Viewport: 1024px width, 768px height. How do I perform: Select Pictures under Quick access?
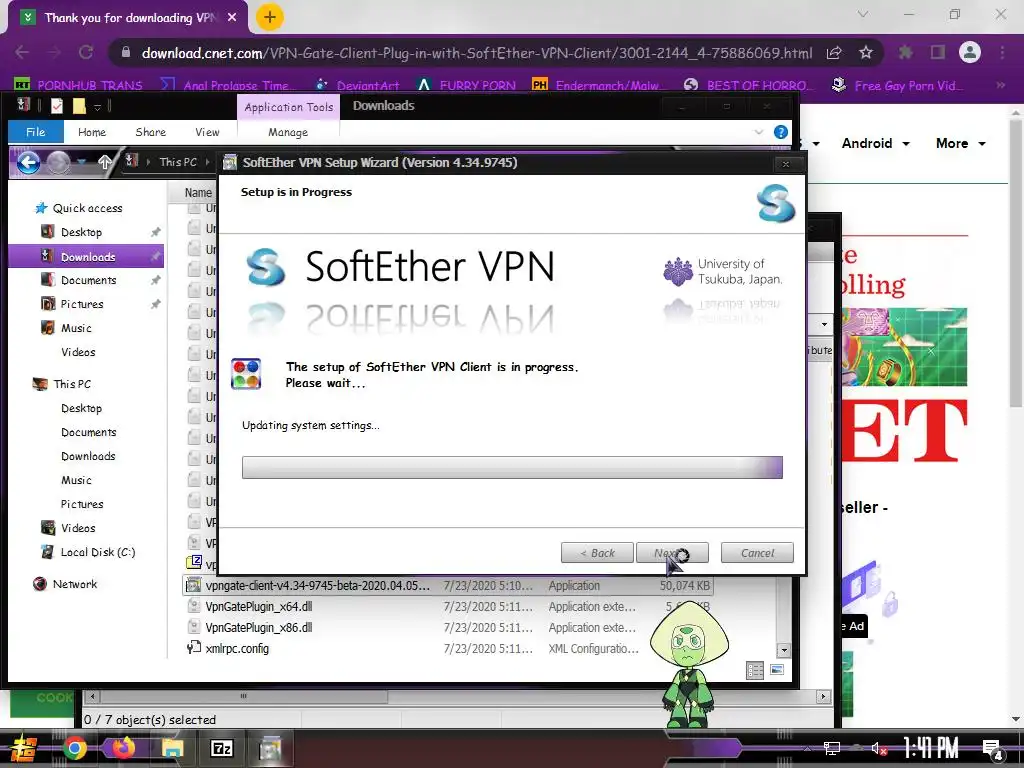click(x=82, y=304)
